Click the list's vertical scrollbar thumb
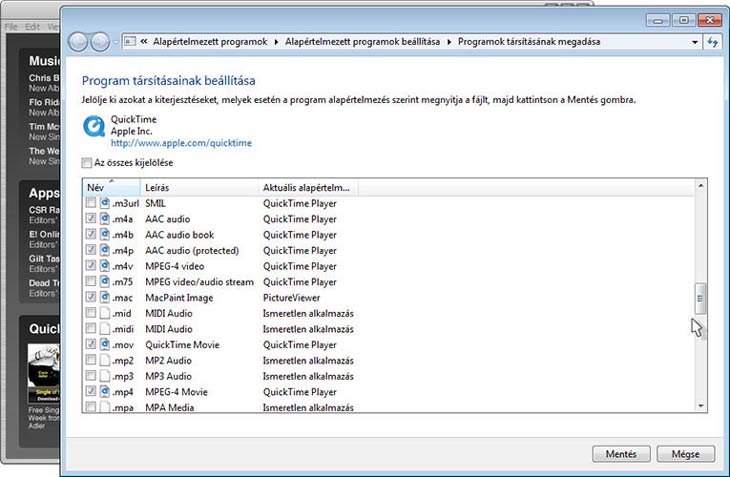730x477 pixels. pyautogui.click(x=700, y=298)
